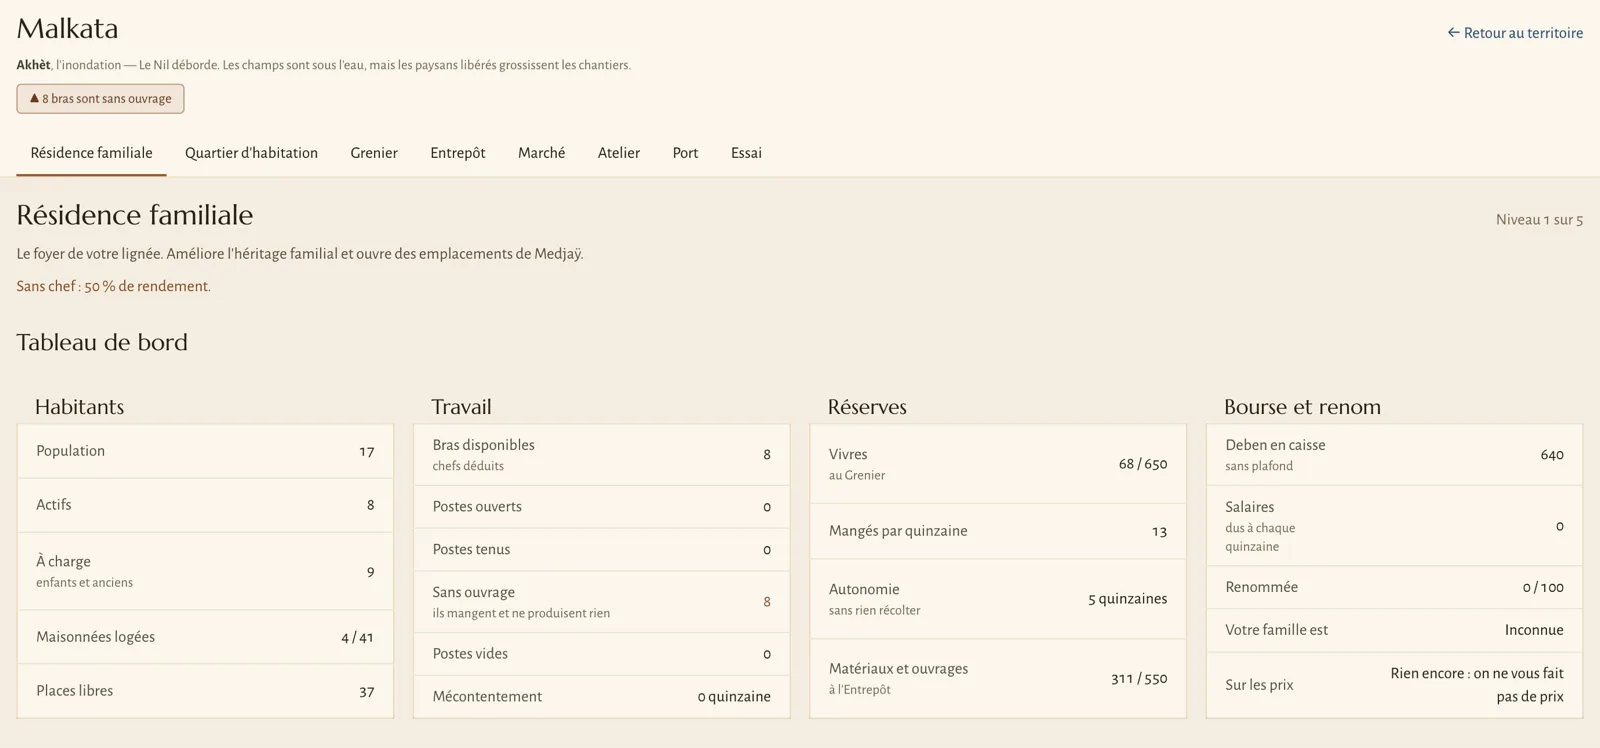
Task: Select the Salaires row
Action: 1394,526
